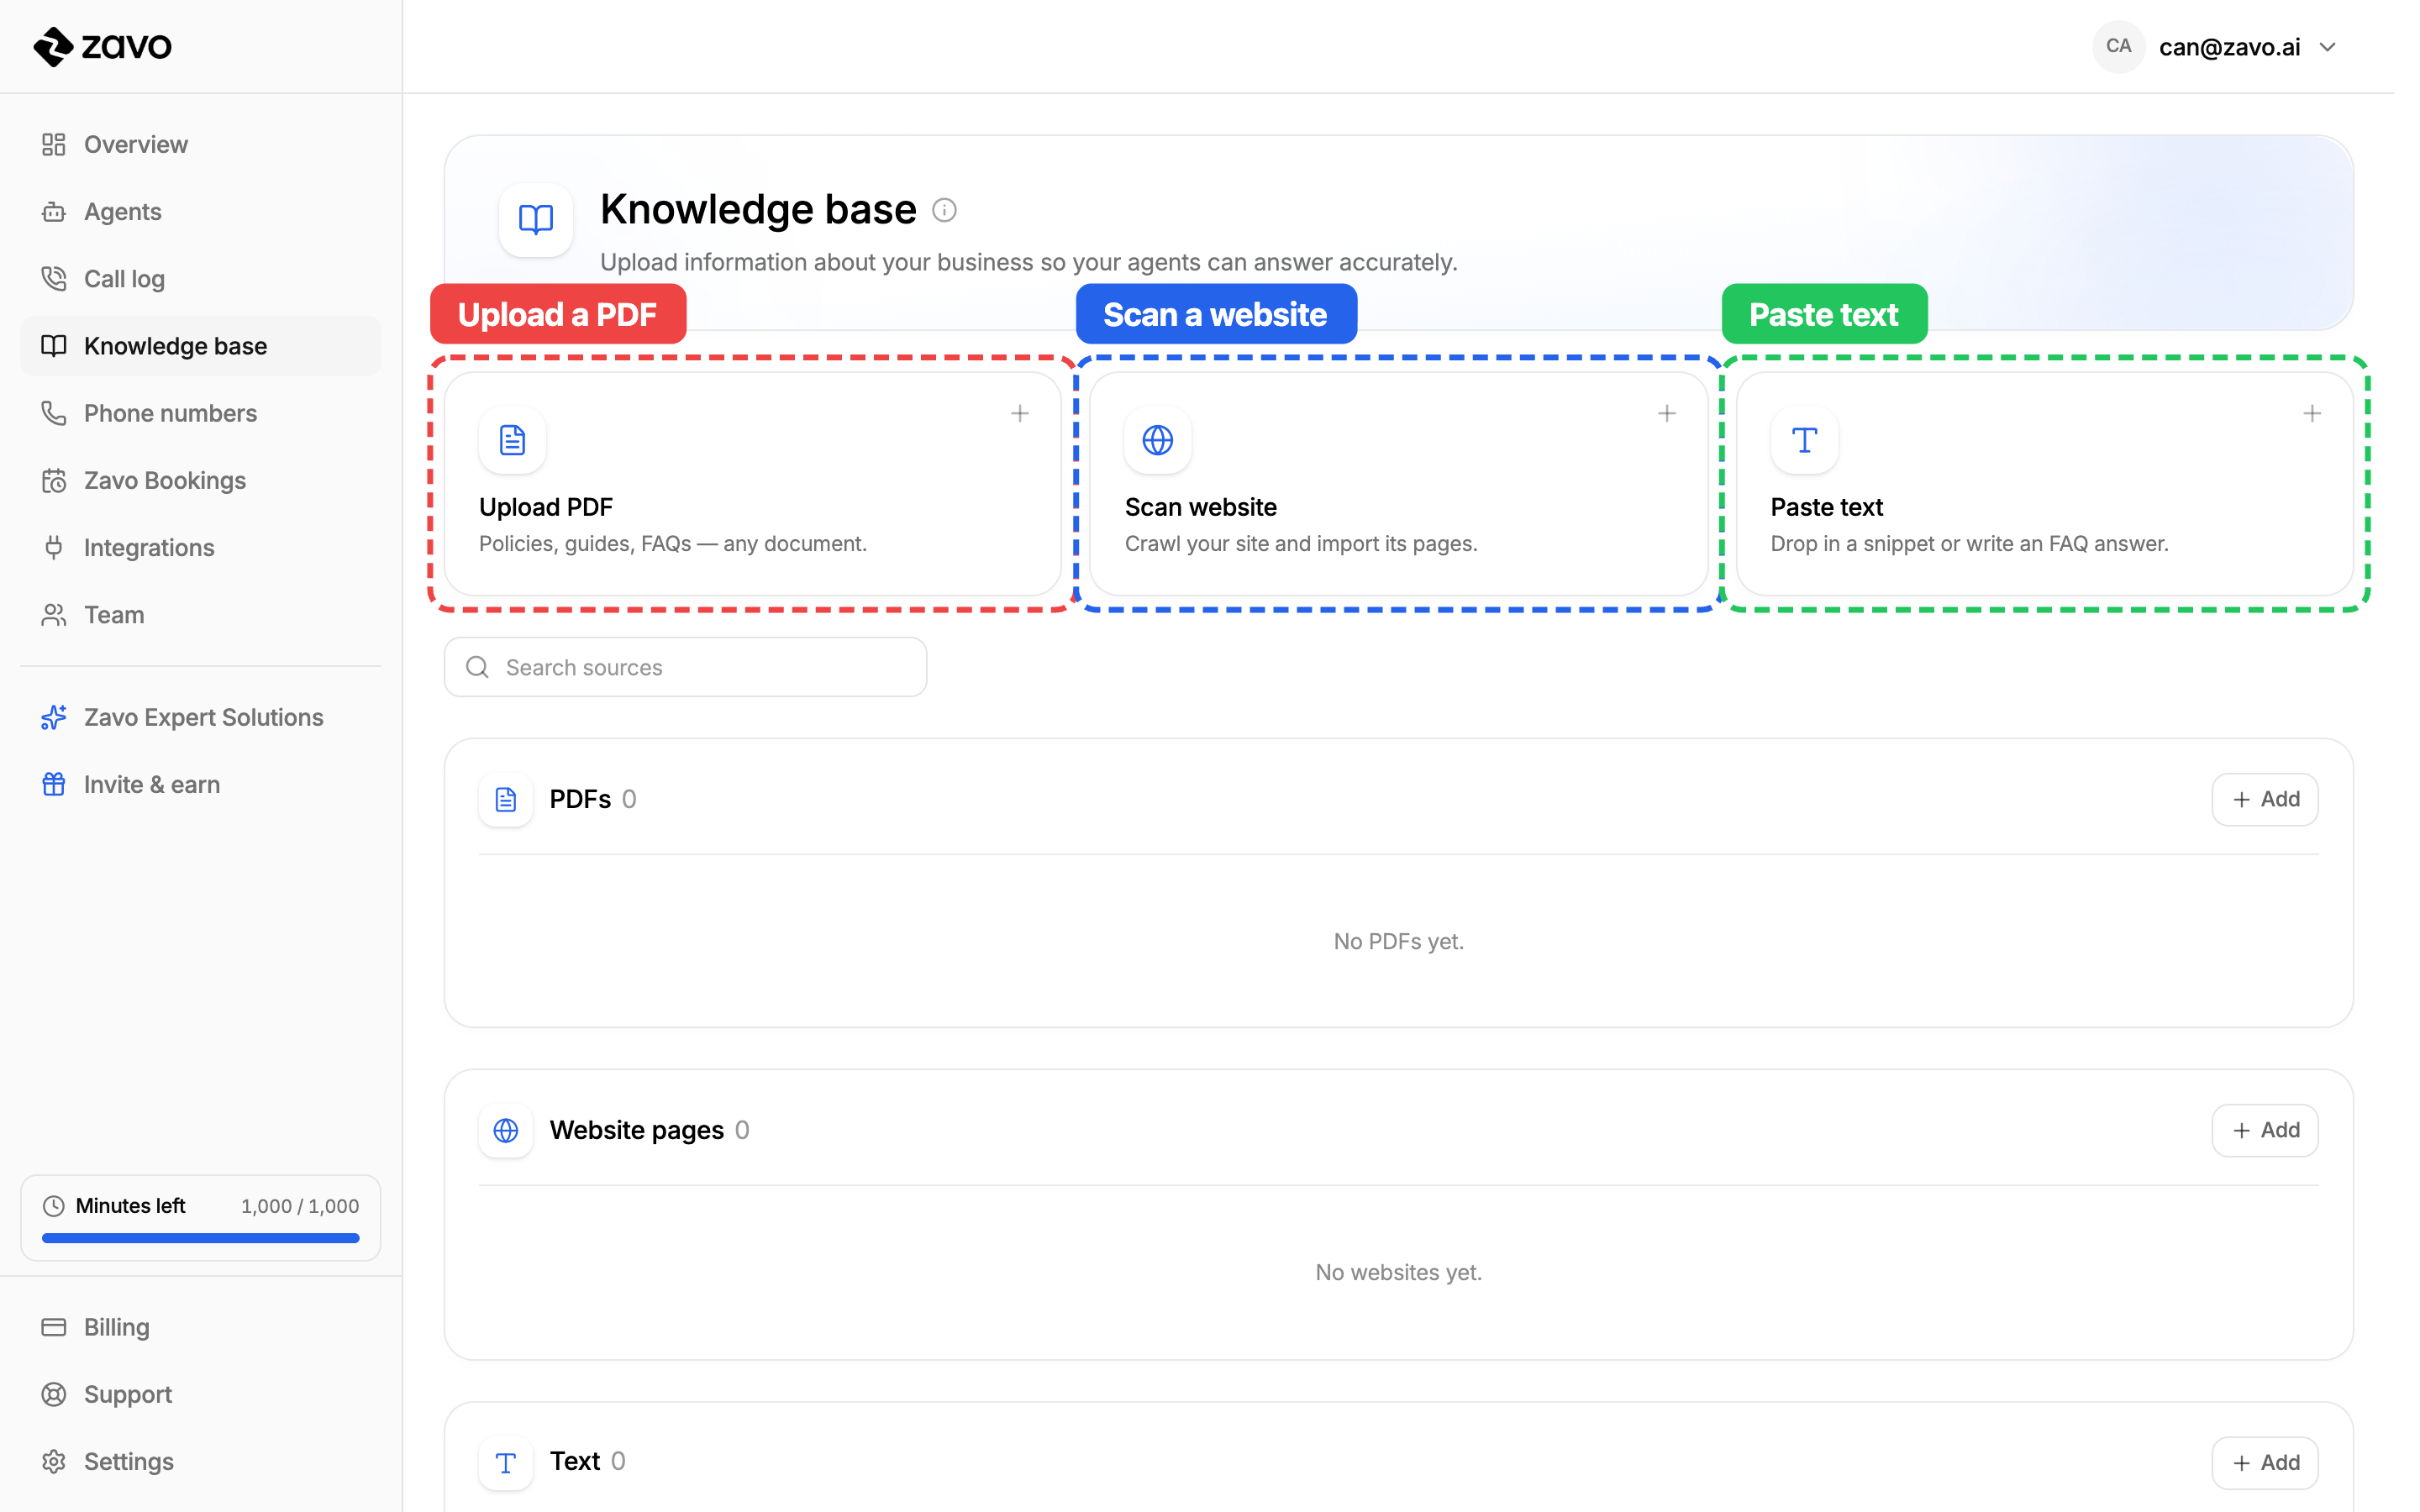
Task: Click the Agents robot icon
Action: 54,211
